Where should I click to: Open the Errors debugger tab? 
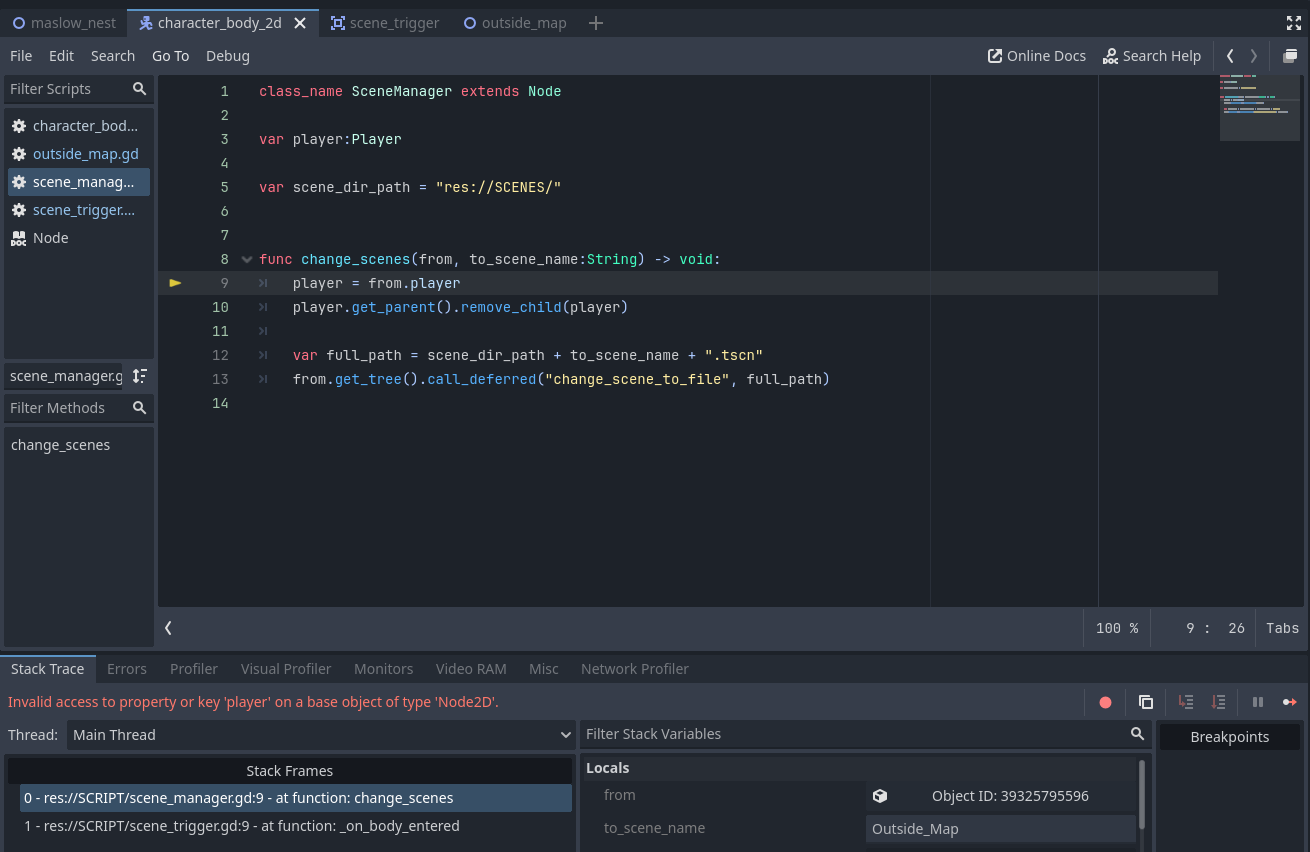point(127,669)
